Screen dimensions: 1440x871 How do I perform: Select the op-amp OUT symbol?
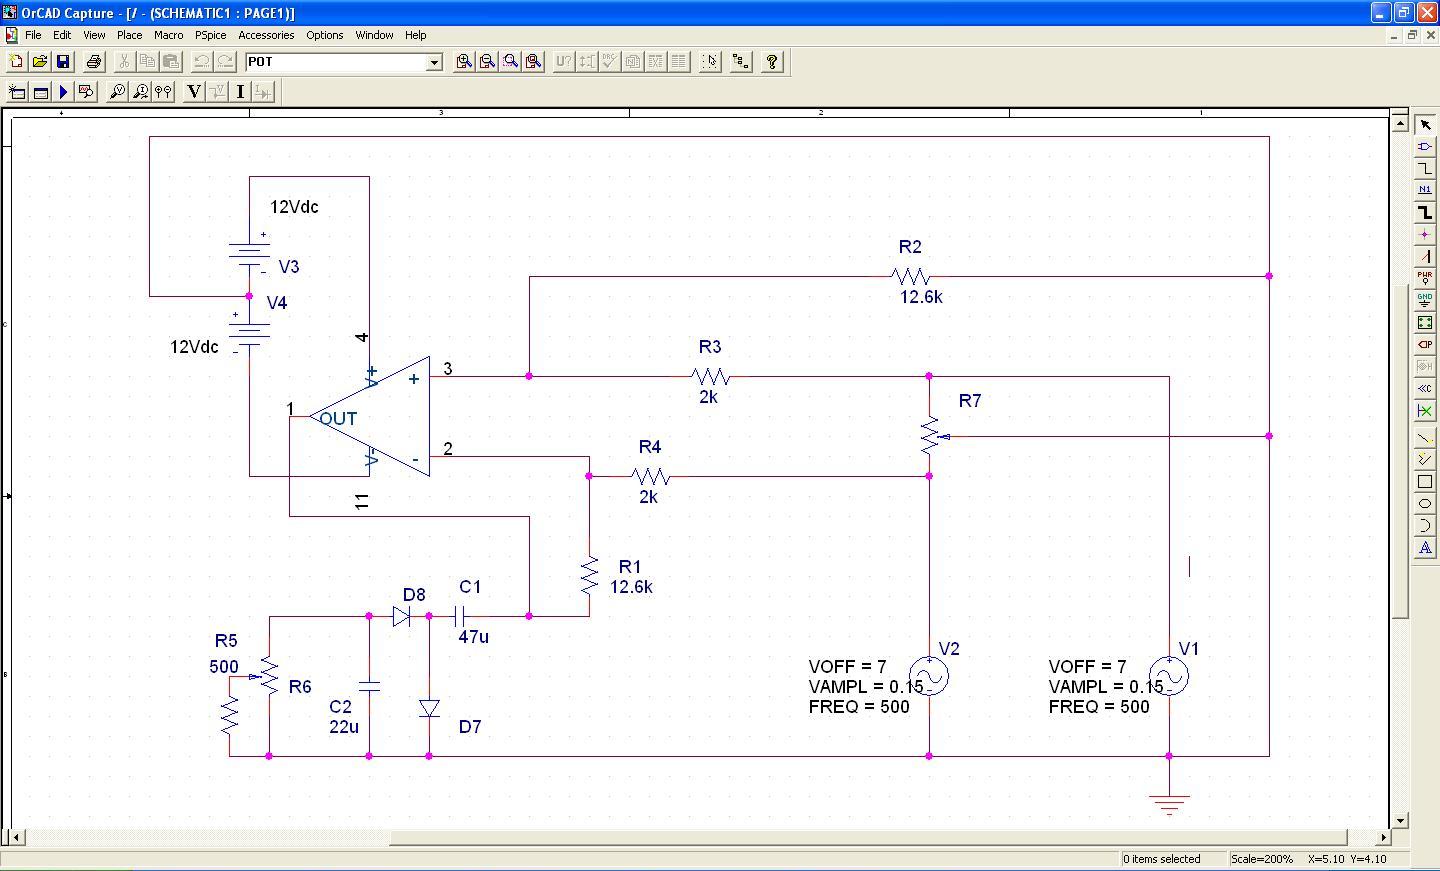pyautogui.click(x=370, y=417)
